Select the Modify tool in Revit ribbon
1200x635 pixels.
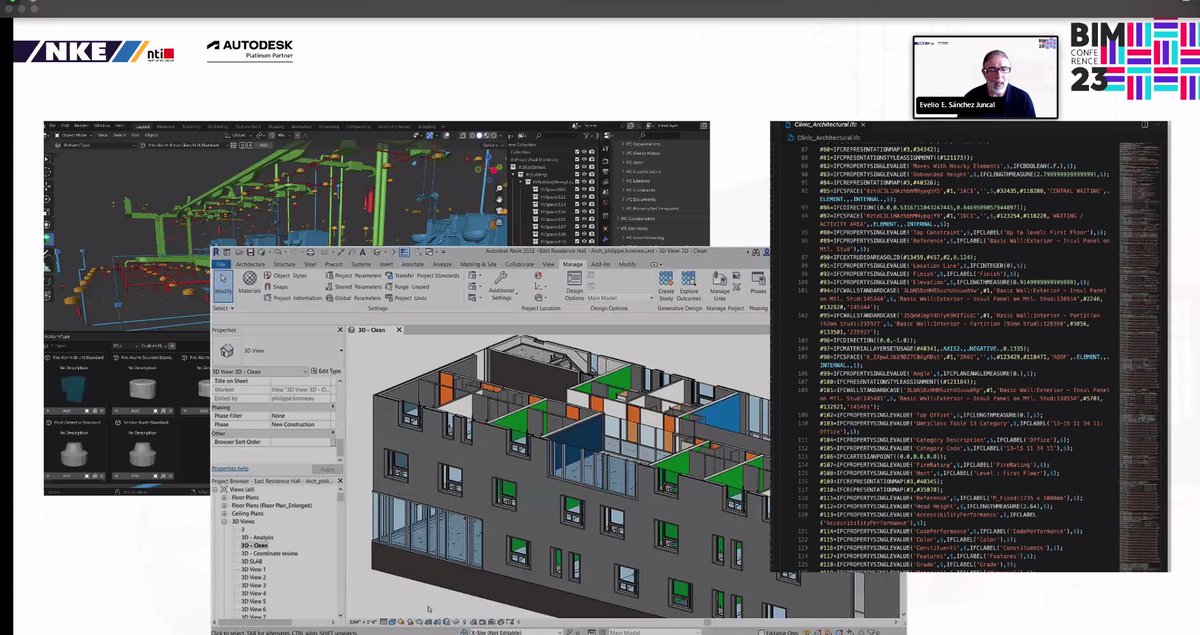tap(223, 285)
